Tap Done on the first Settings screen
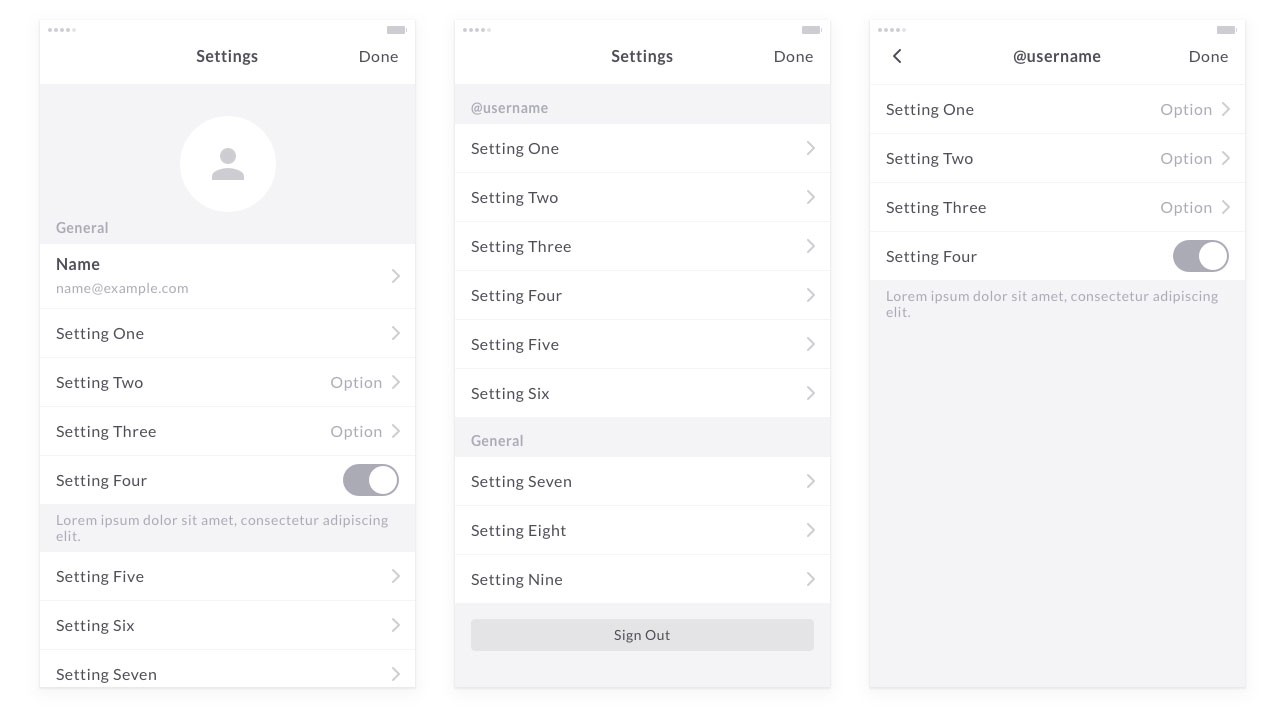The height and width of the screenshot is (707, 1285). (x=378, y=56)
